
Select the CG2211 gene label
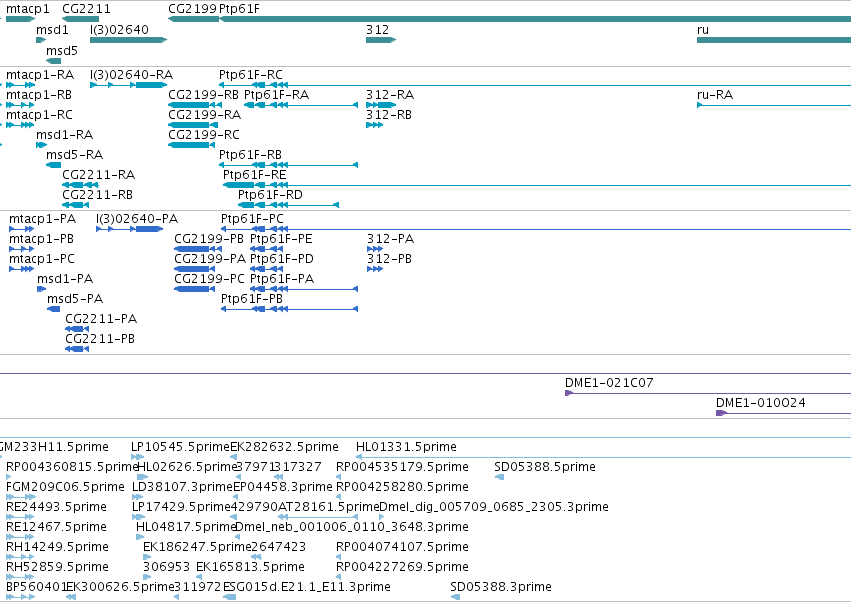(x=86, y=9)
